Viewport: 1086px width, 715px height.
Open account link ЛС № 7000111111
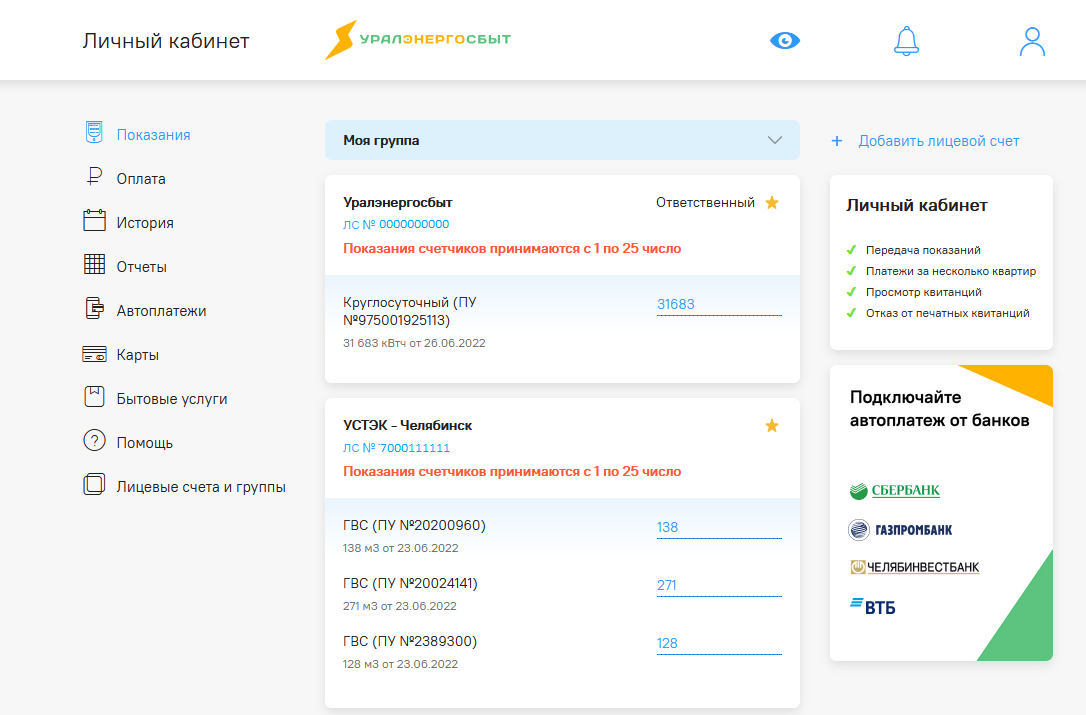point(395,448)
